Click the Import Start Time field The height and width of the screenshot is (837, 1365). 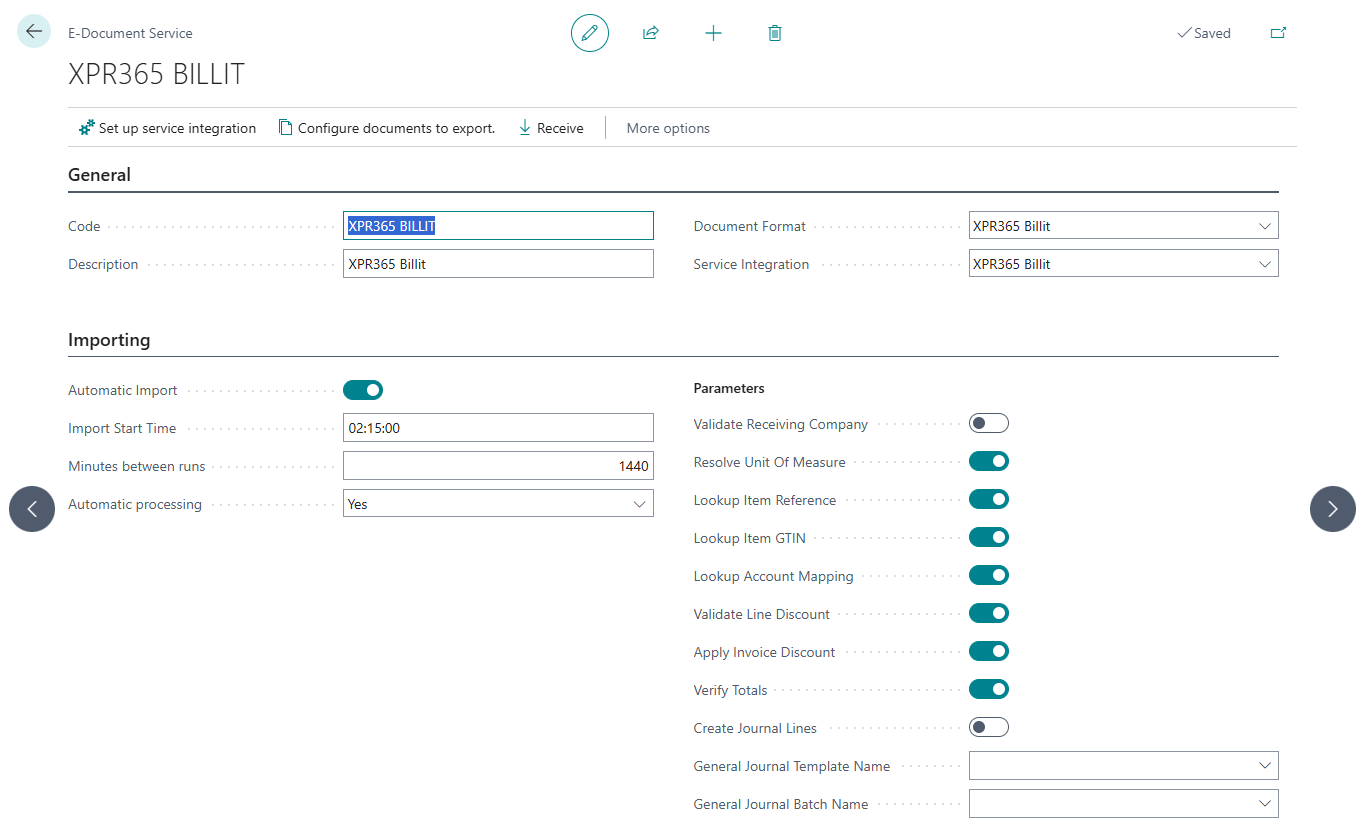(x=498, y=428)
